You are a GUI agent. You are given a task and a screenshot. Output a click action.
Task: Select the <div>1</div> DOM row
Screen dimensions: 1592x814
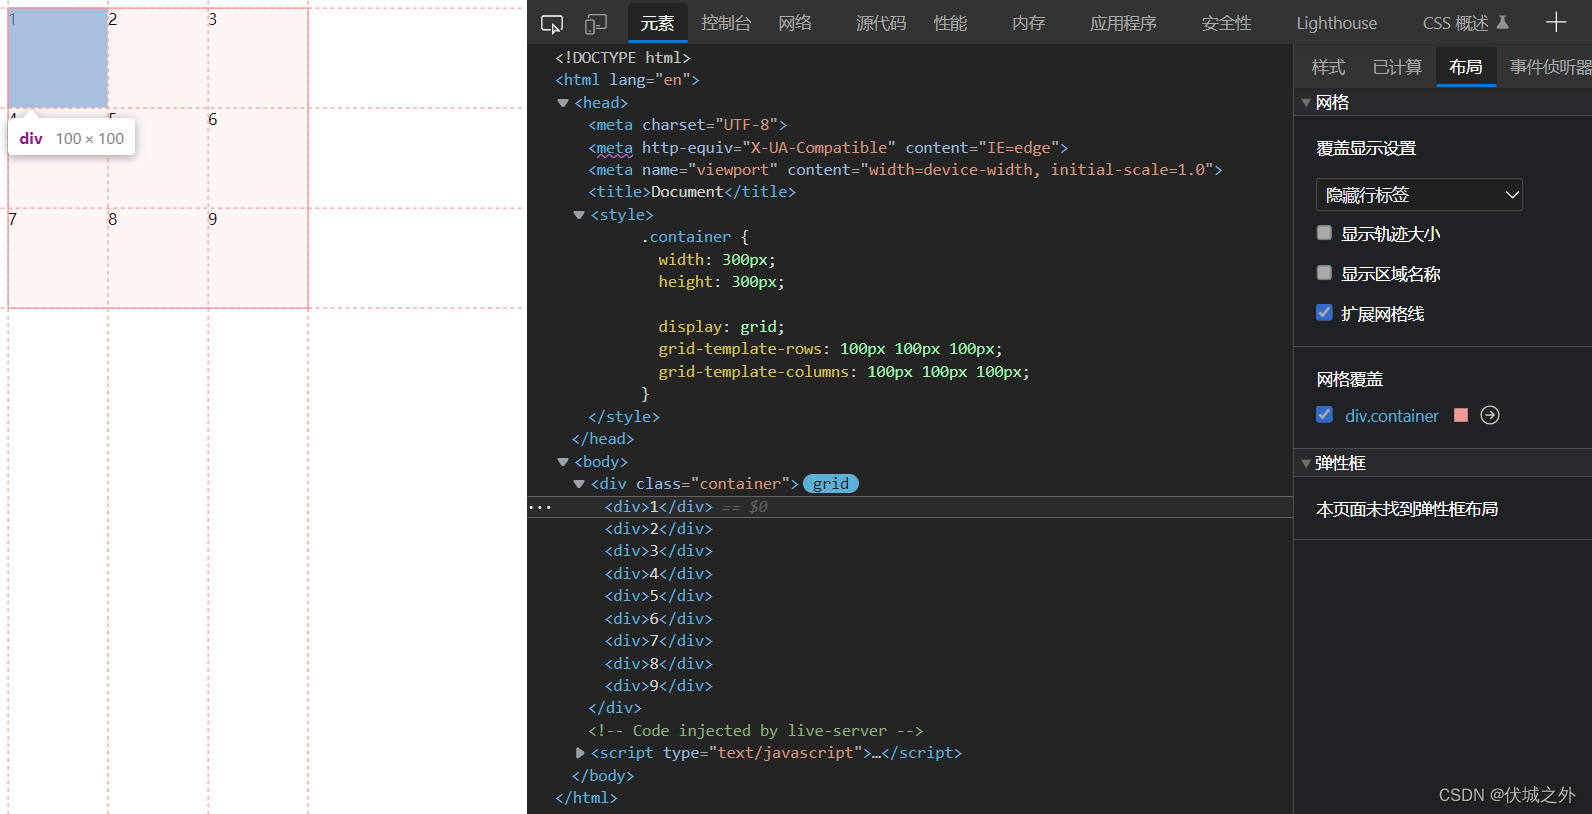click(x=658, y=507)
